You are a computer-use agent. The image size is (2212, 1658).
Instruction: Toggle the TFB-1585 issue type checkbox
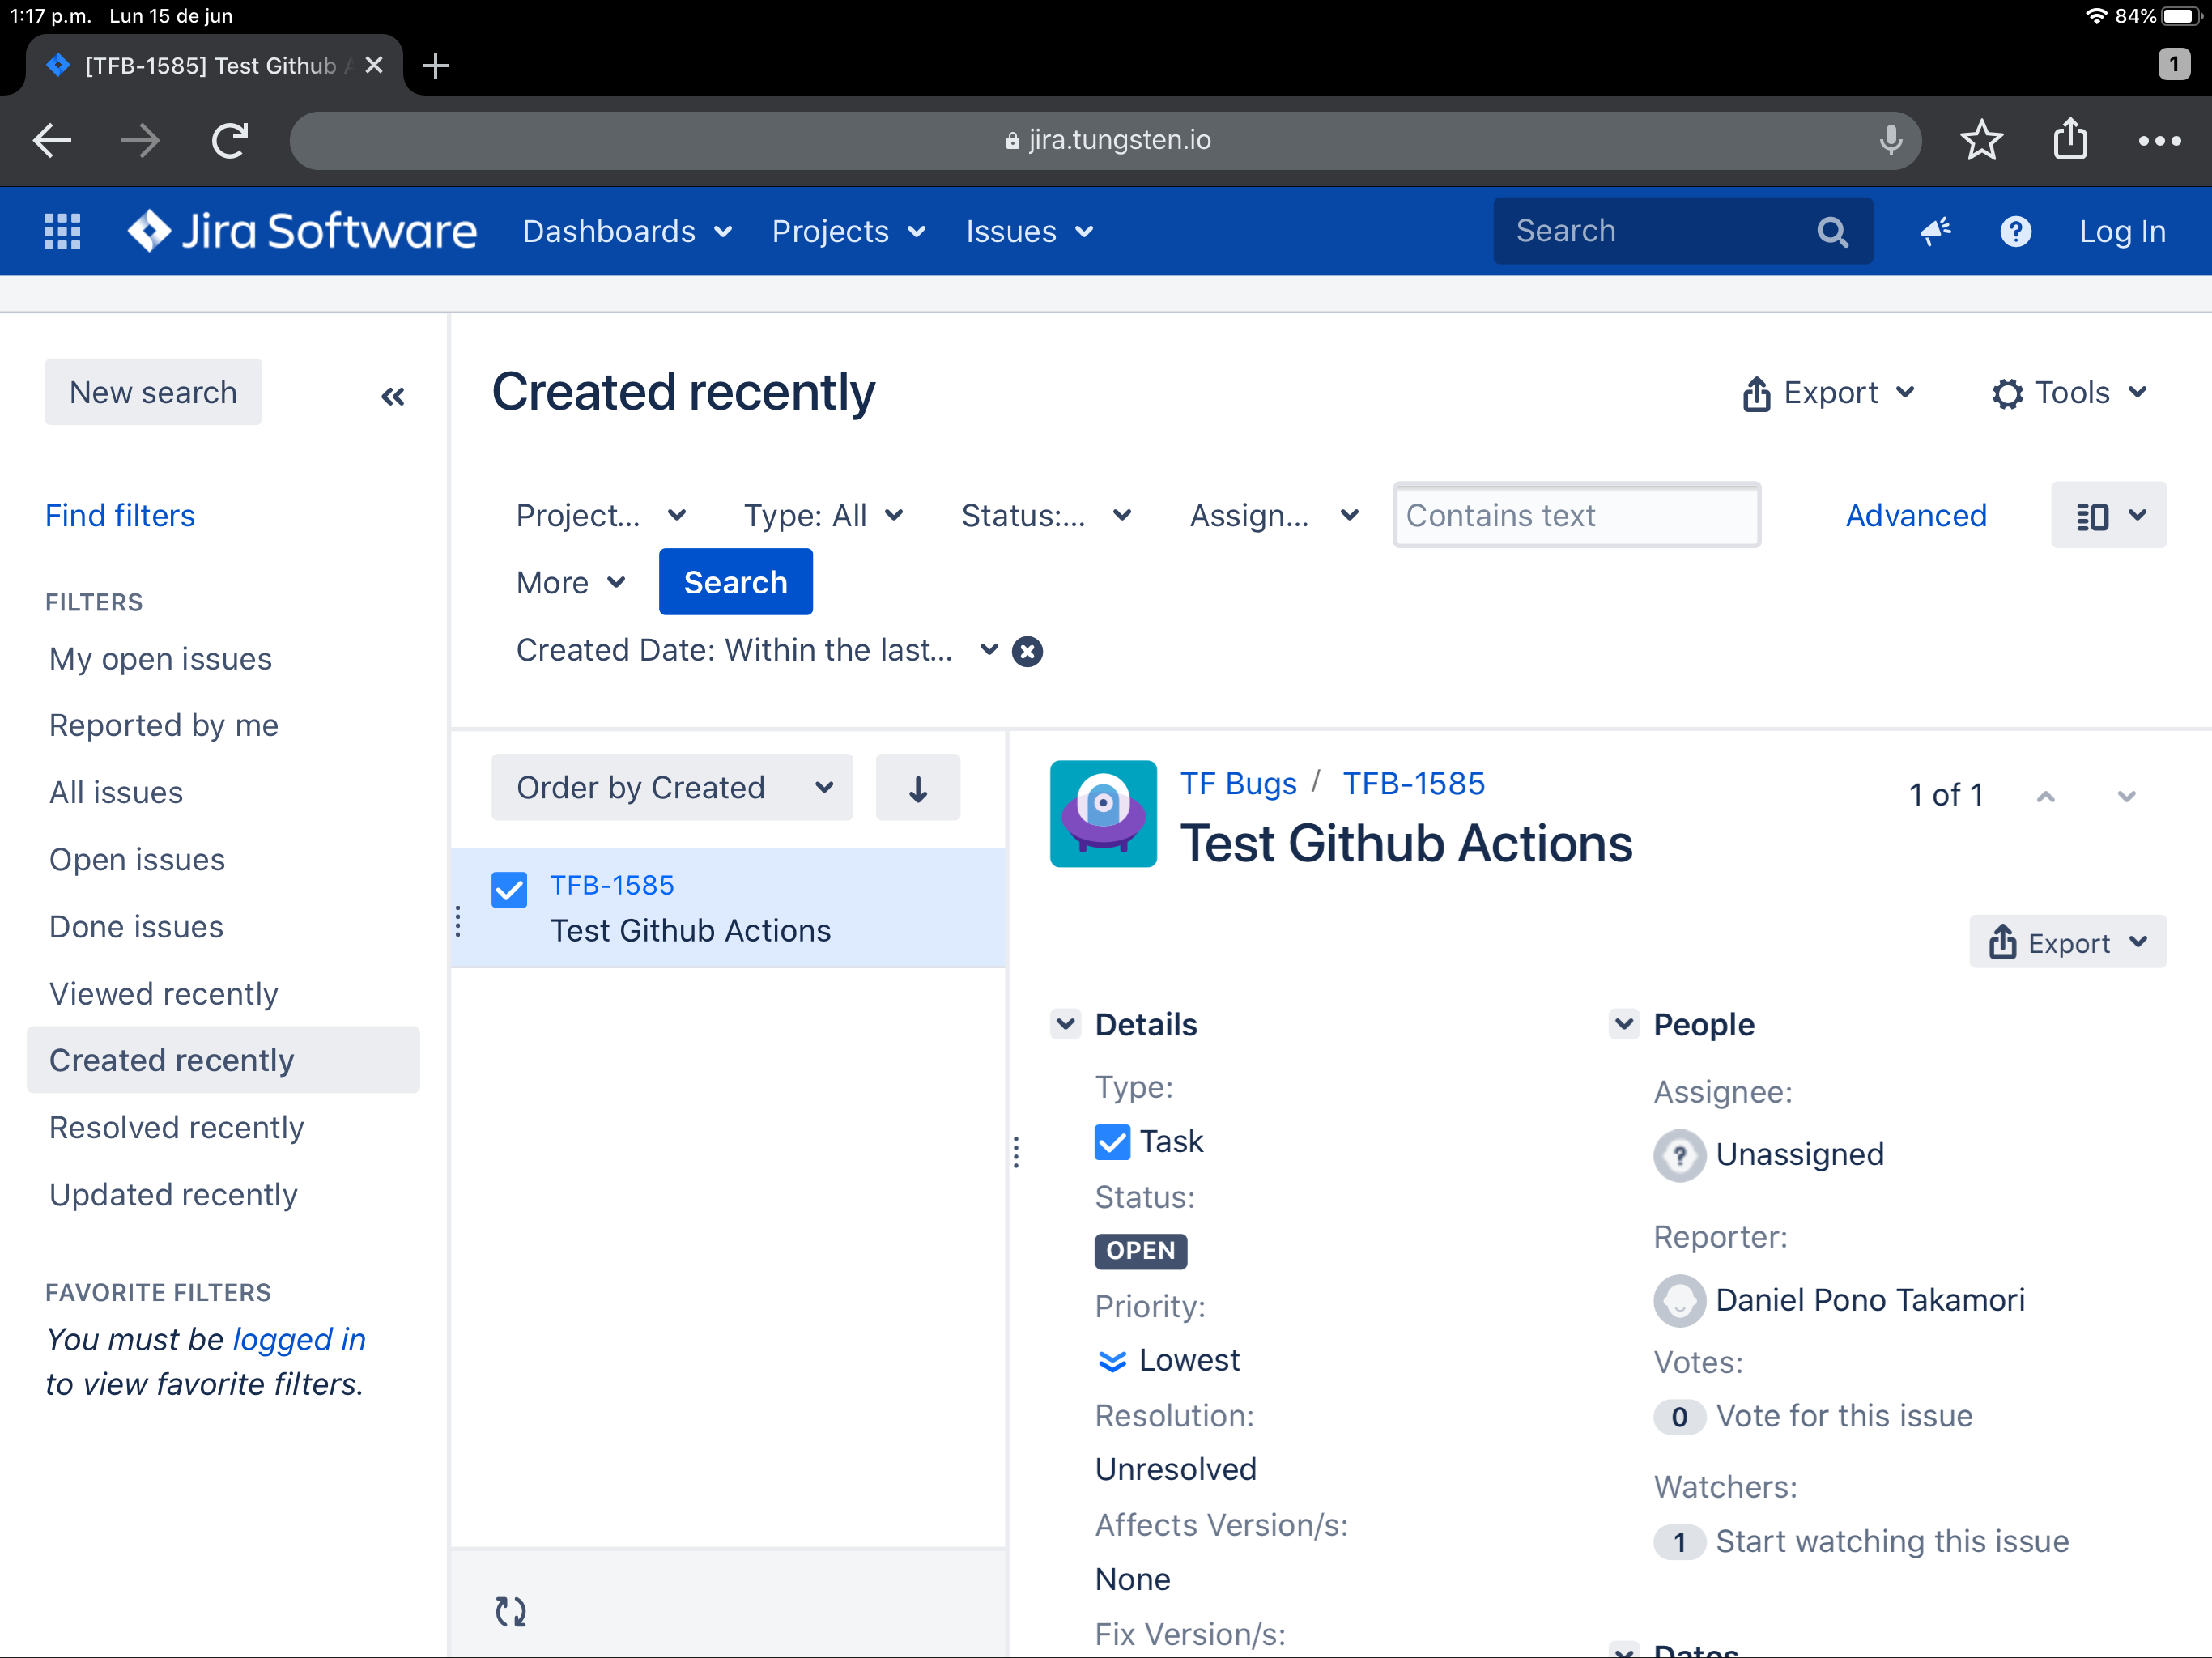click(x=509, y=889)
